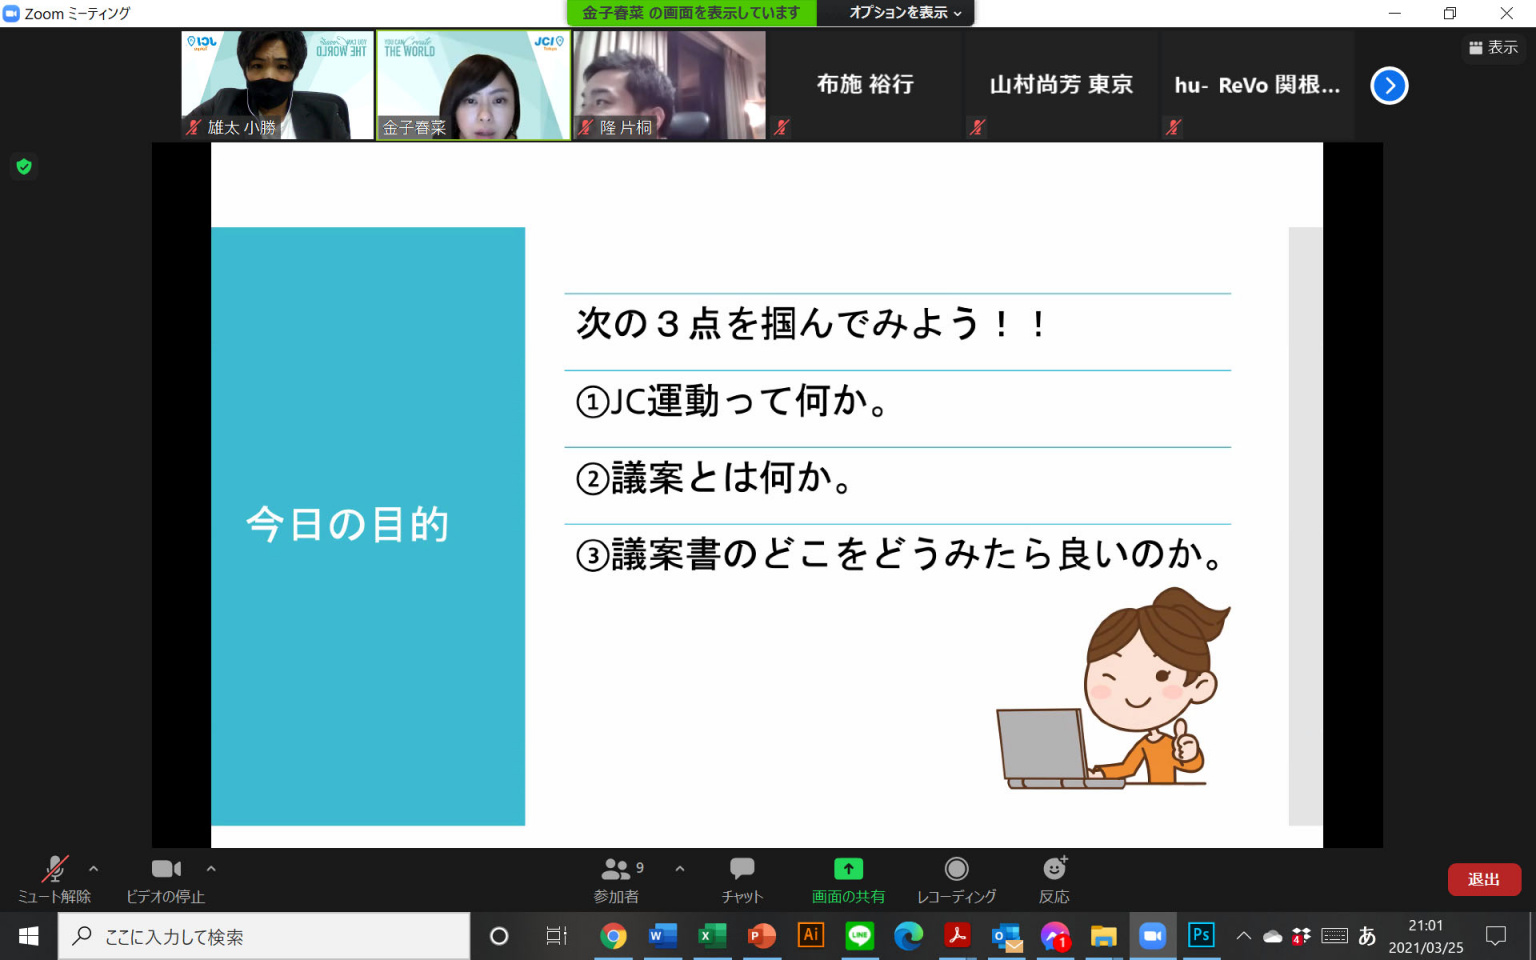
Task: Click the red 退出 leave button
Action: 1483,880
